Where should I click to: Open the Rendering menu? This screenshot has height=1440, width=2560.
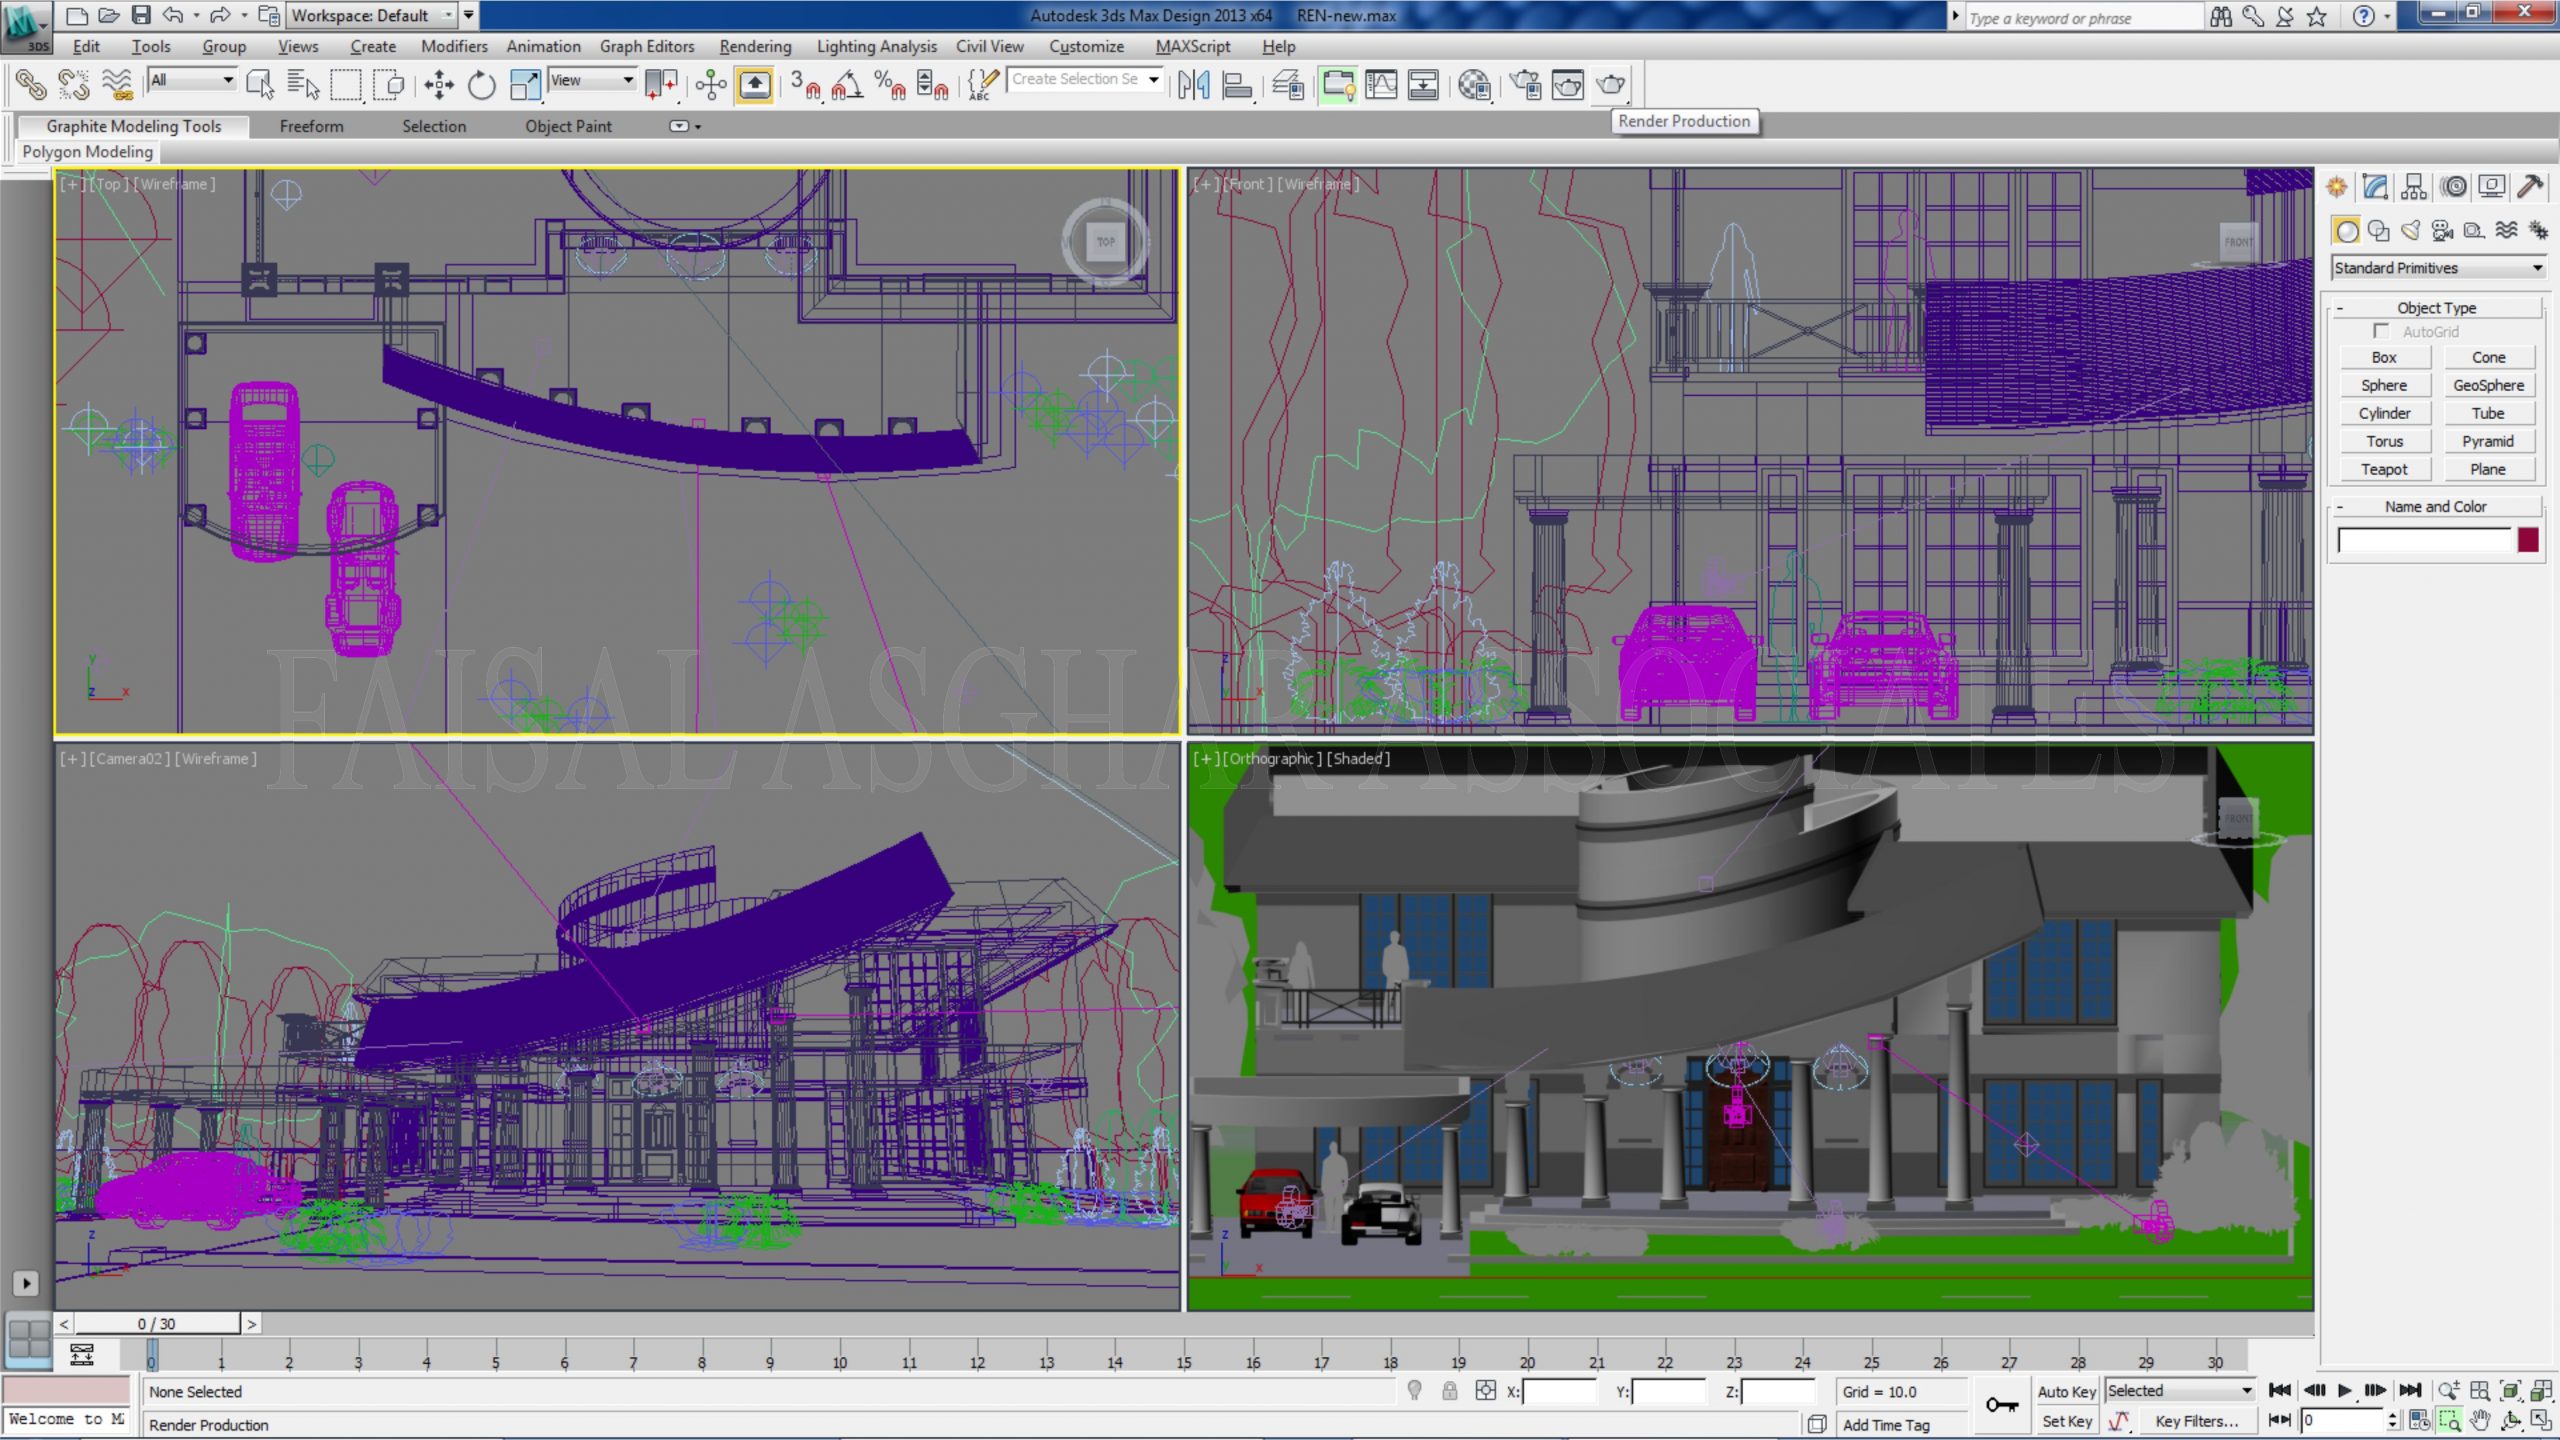point(755,46)
